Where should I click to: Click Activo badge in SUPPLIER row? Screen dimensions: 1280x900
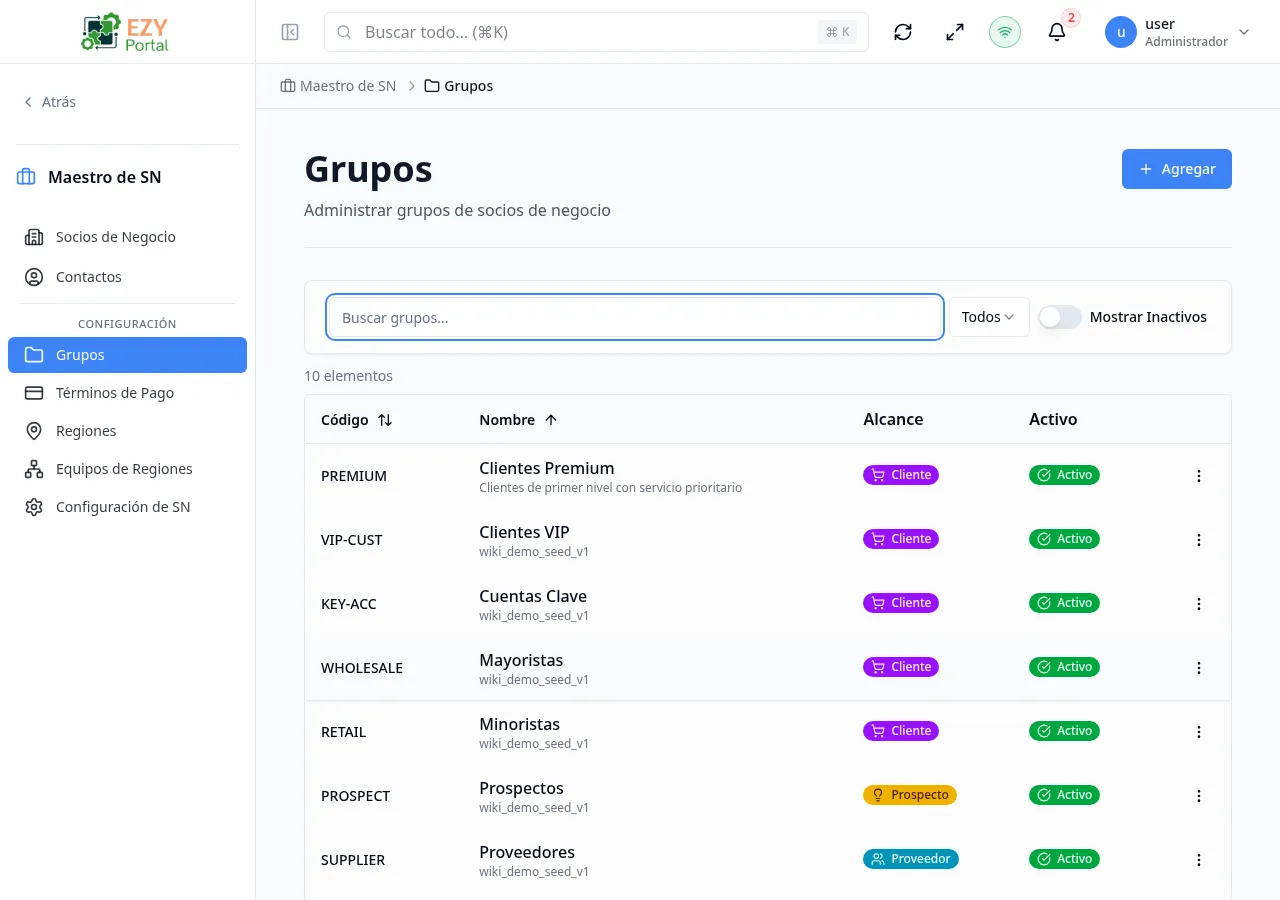(1064, 859)
